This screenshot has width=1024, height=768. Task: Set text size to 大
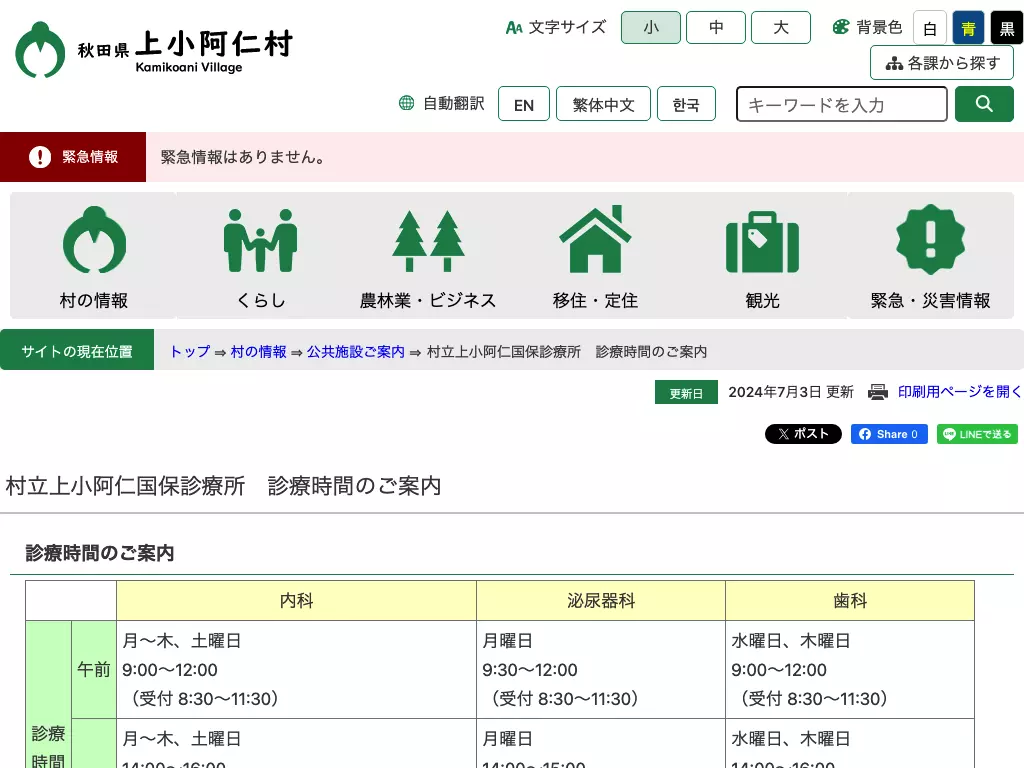(x=780, y=27)
